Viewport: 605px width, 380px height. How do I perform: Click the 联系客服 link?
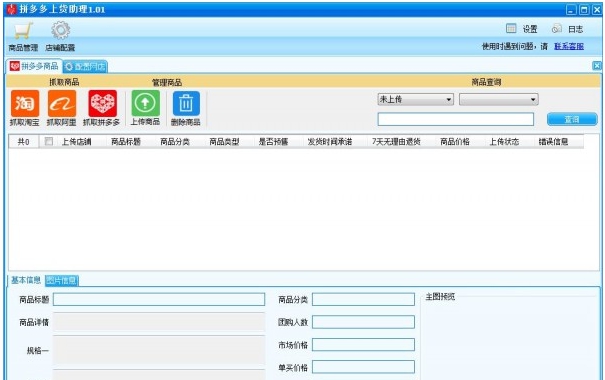pos(569,47)
